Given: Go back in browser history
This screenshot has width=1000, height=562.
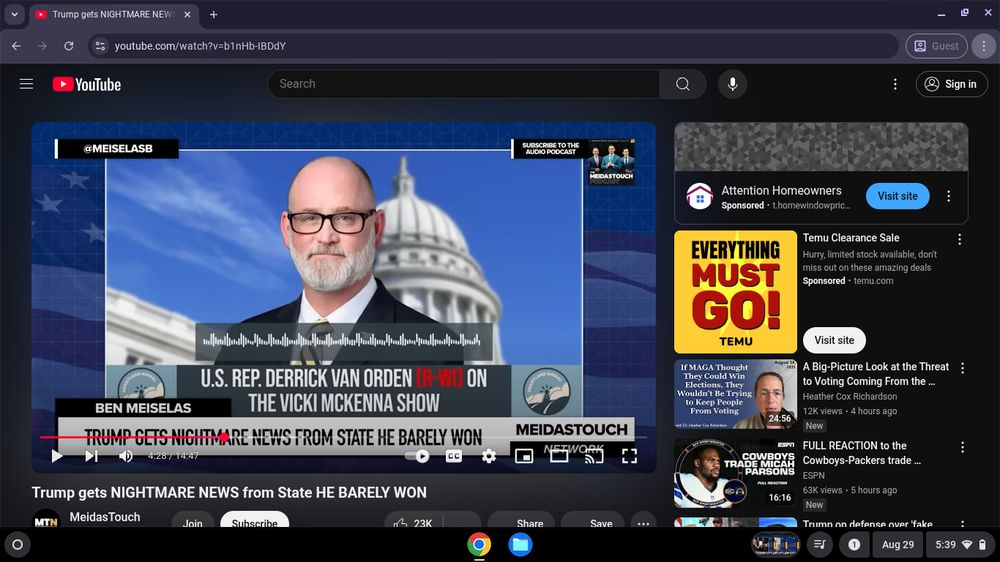Looking at the screenshot, I should coord(17,46).
